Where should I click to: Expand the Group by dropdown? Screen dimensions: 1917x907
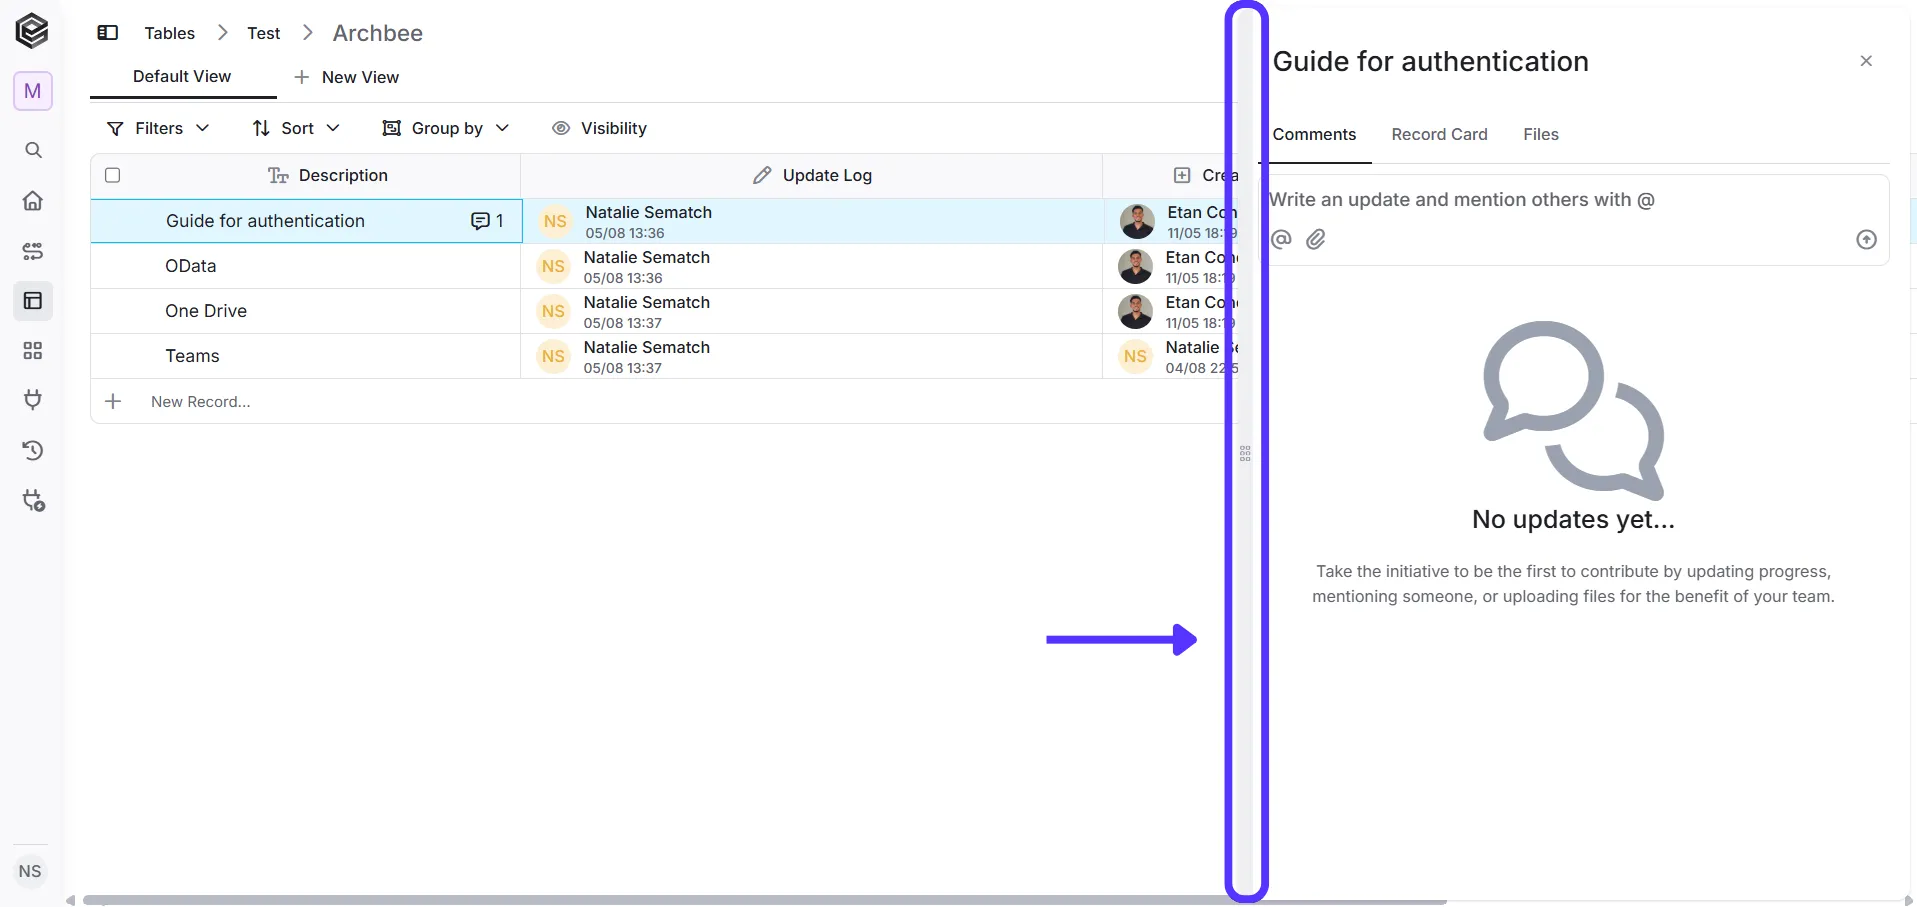[446, 128]
